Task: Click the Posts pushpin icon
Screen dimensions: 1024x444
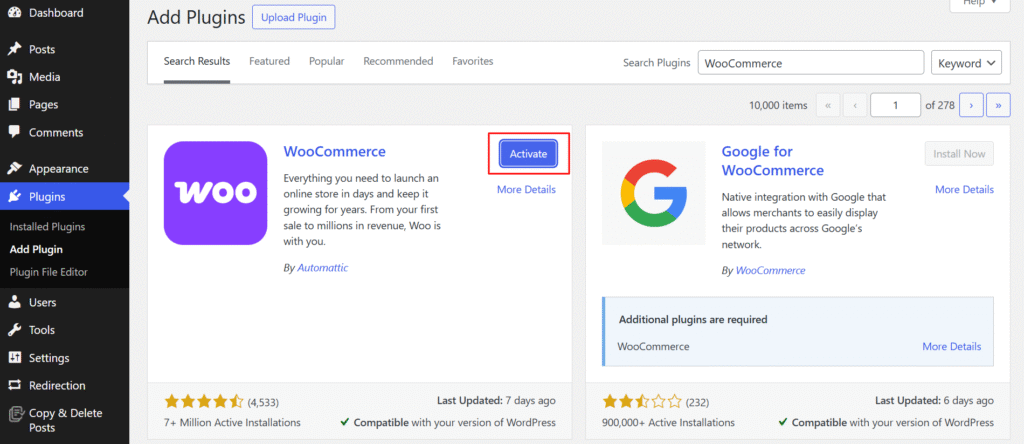Action: point(14,49)
